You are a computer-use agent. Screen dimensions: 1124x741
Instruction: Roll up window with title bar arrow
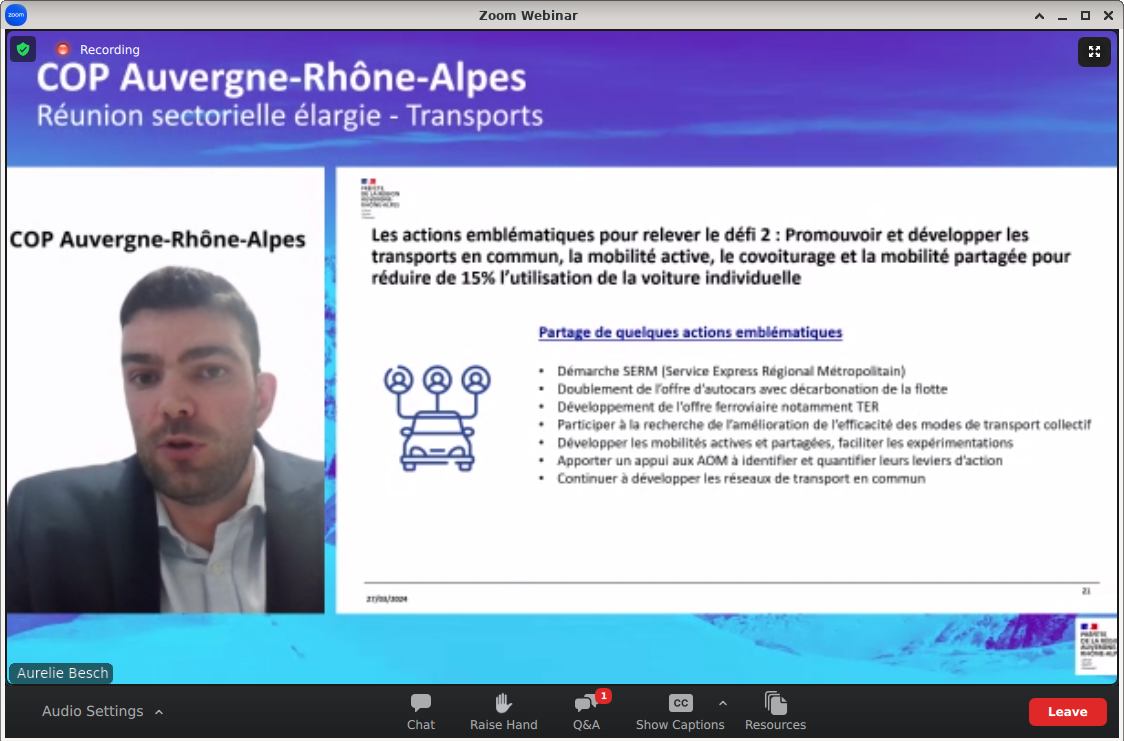click(1039, 16)
